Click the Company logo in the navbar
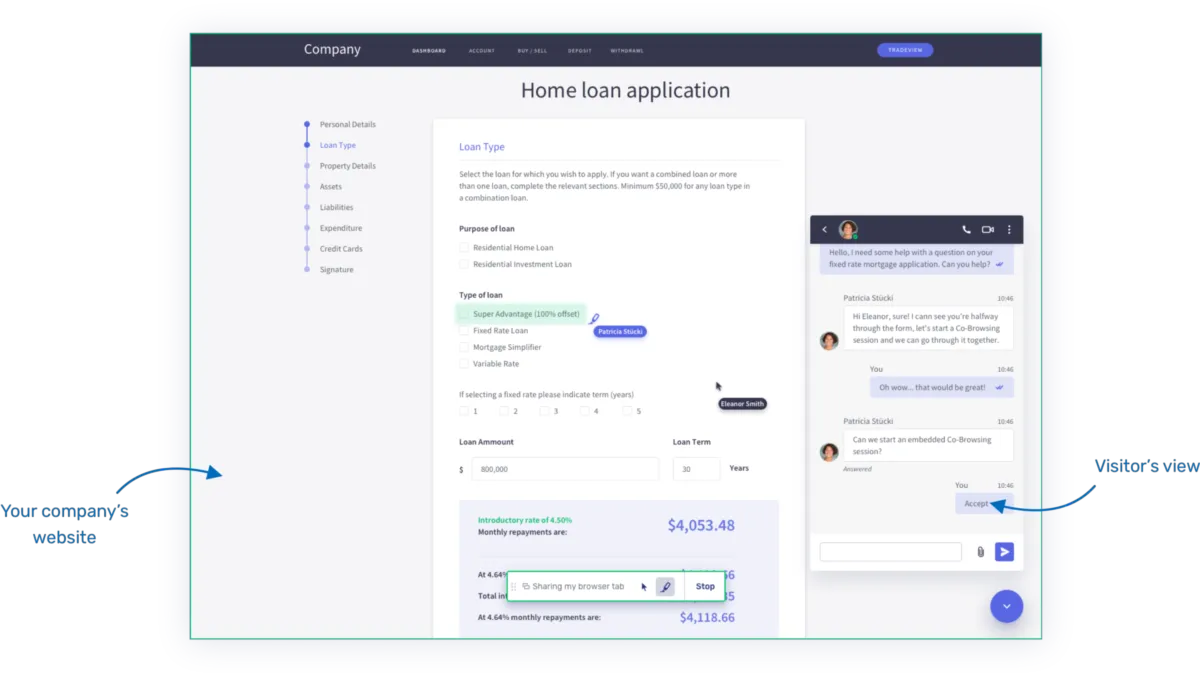1200x676 pixels. click(332, 49)
